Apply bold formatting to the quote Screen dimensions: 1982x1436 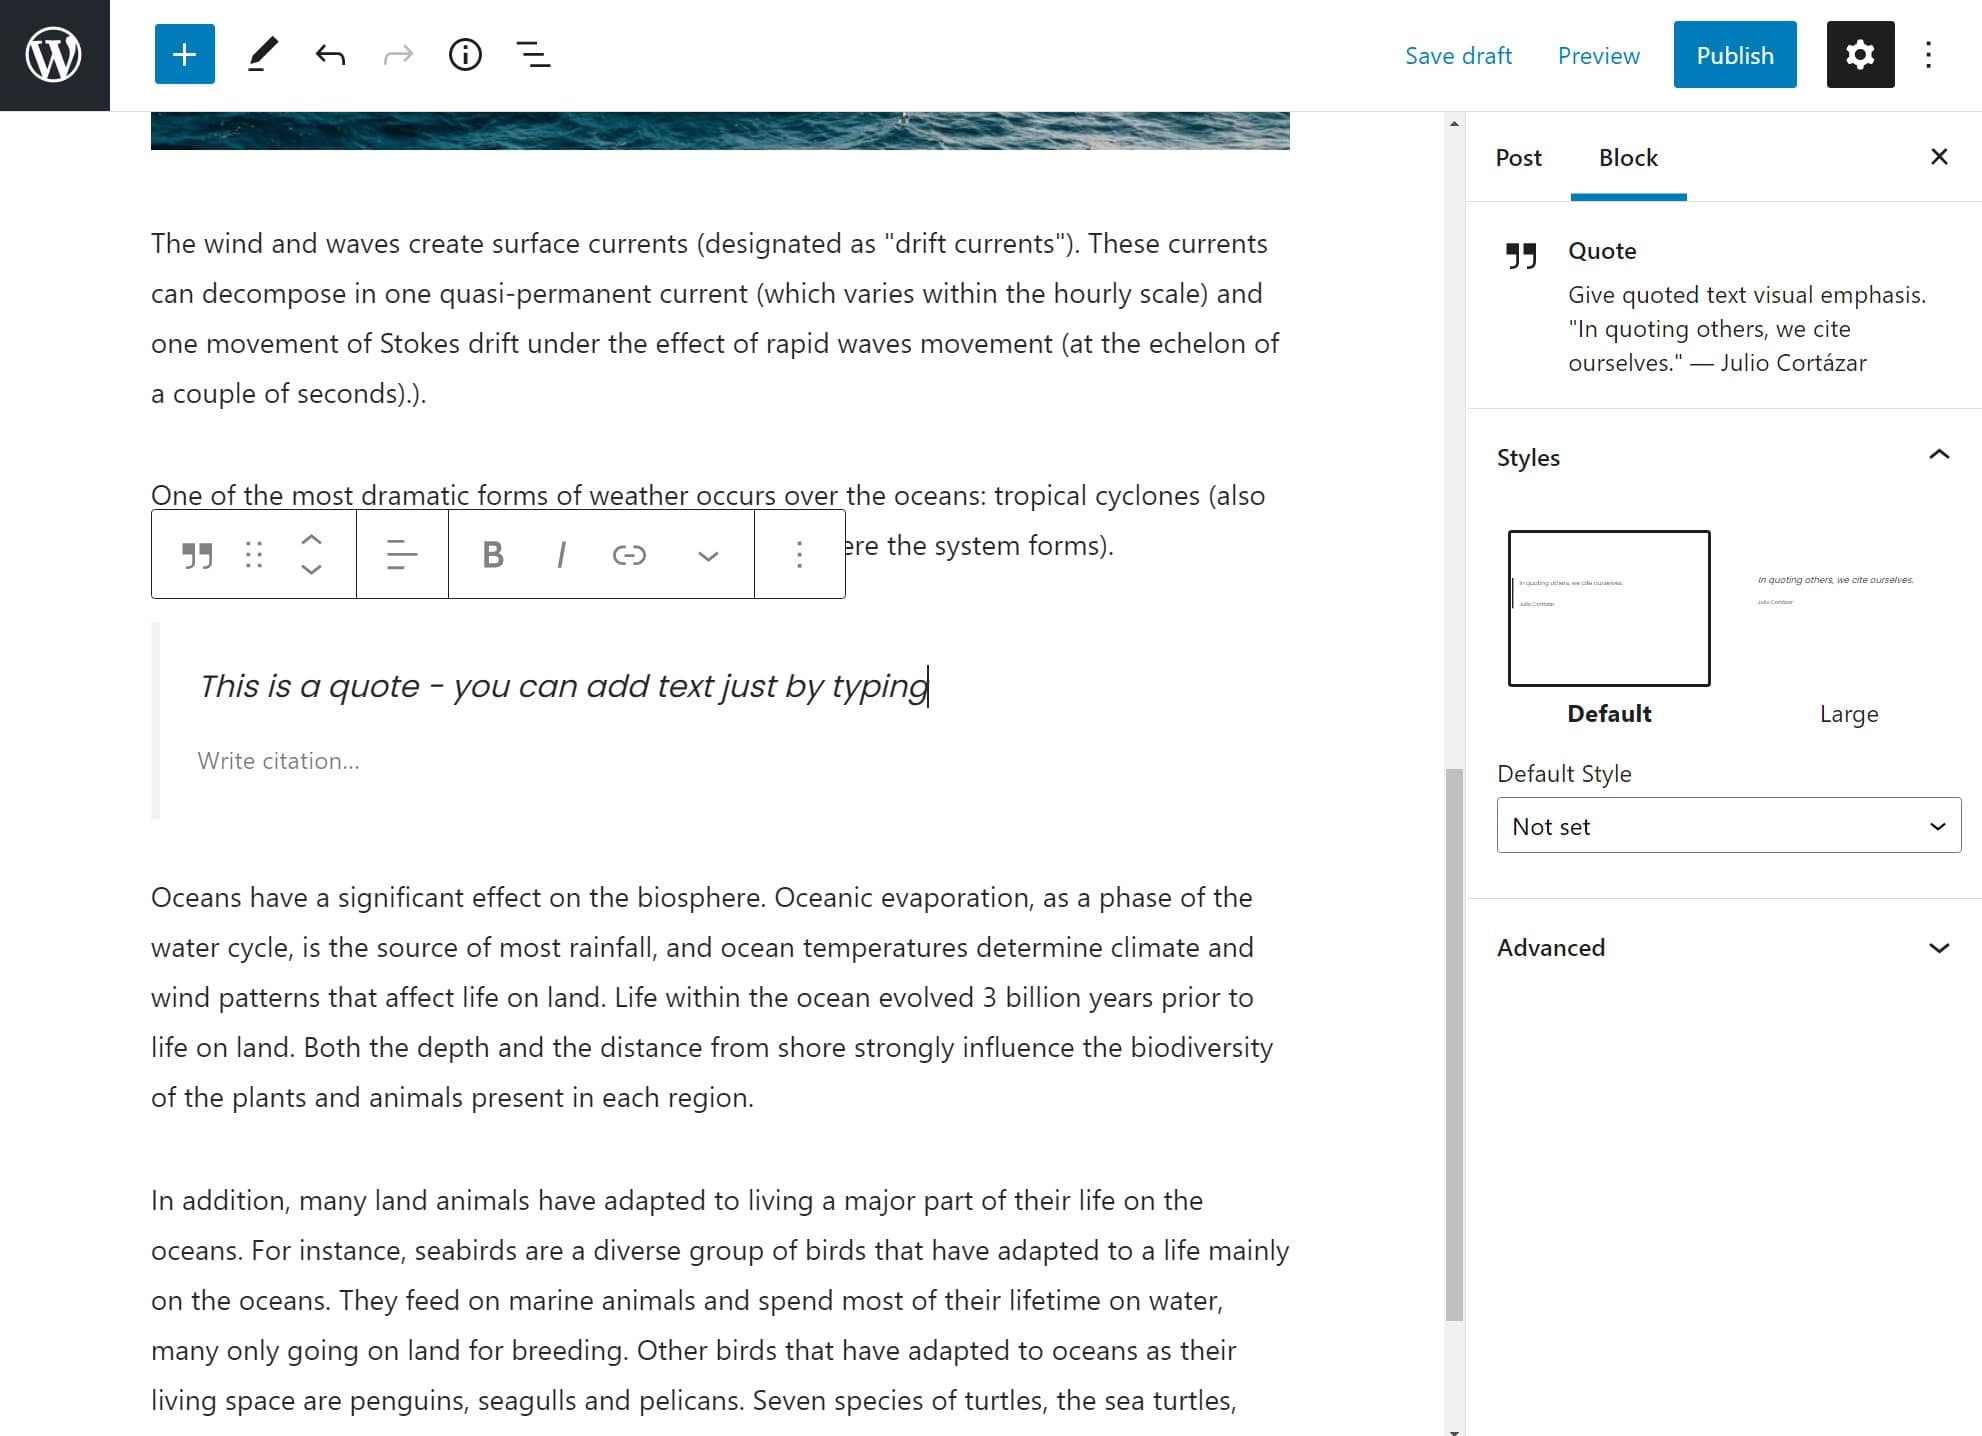pos(491,554)
